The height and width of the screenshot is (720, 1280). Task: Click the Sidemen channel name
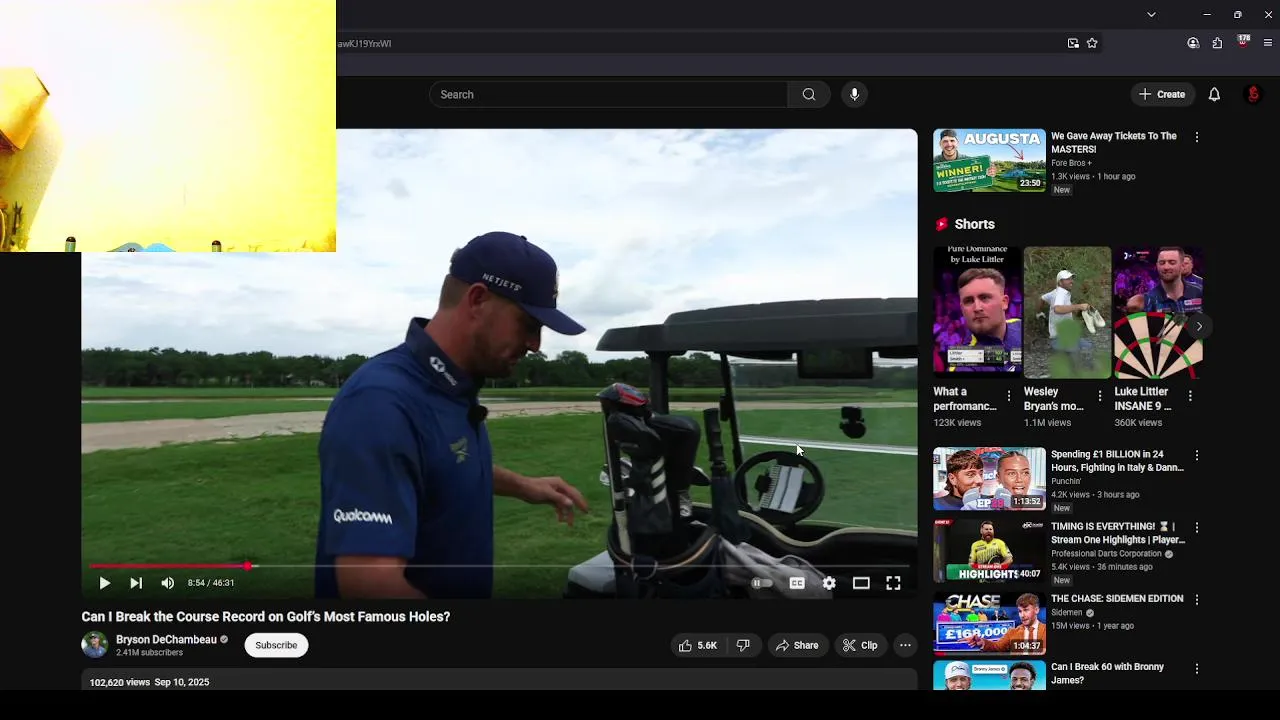click(1067, 613)
